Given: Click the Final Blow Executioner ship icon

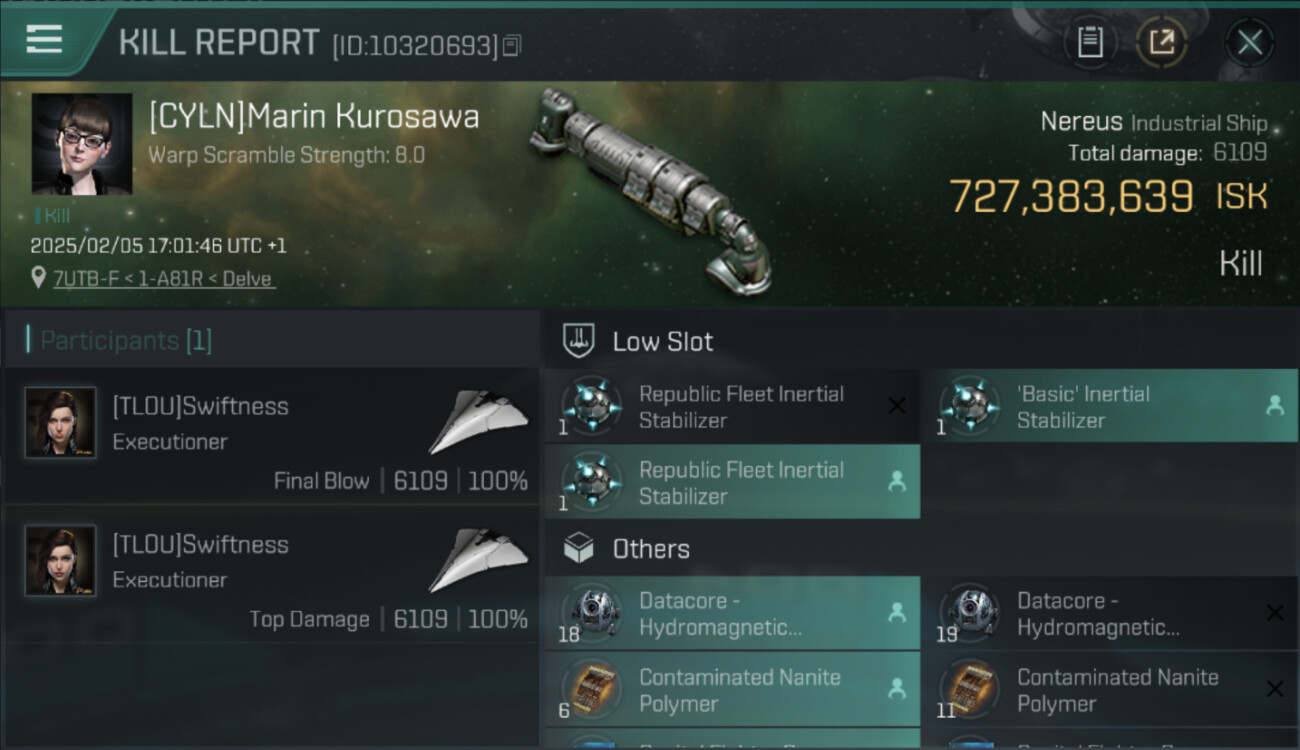Looking at the screenshot, I should click(479, 424).
